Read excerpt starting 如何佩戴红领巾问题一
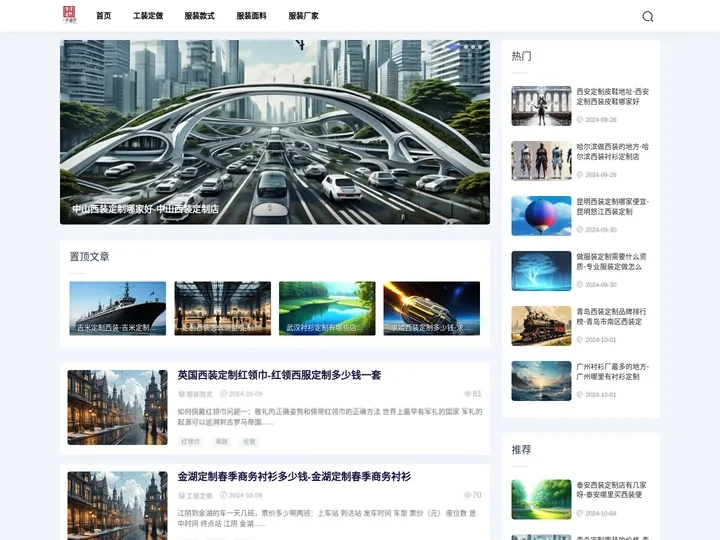 click(330, 416)
